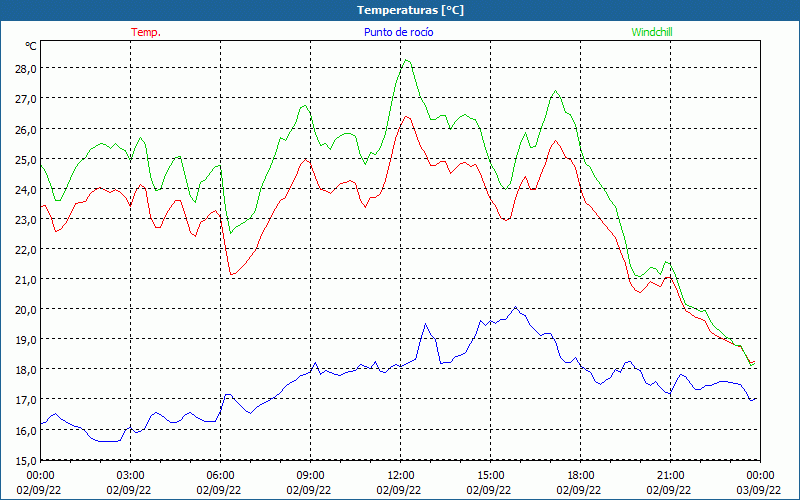Screen dimensions: 800x500
Task: Click the 22,0 value on the temperature axis
Action: (x=25, y=249)
